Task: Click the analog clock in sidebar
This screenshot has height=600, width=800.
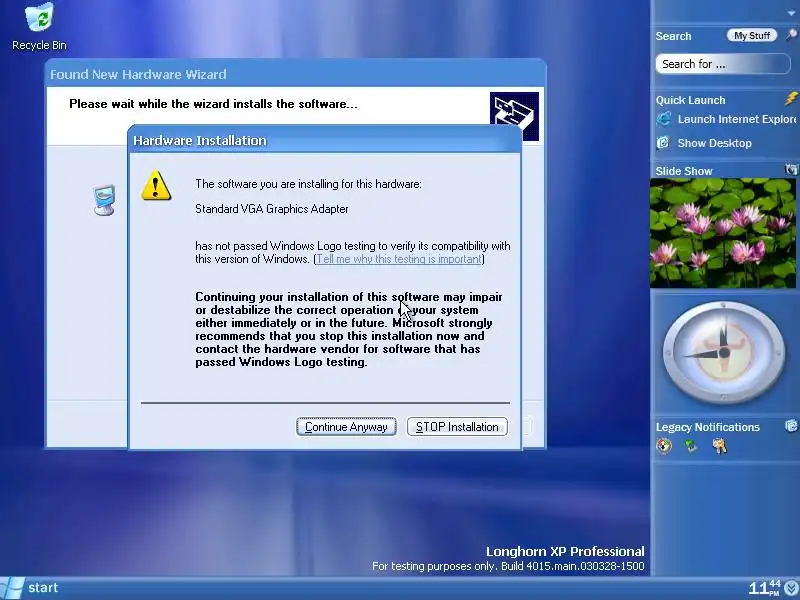Action: tap(723, 353)
